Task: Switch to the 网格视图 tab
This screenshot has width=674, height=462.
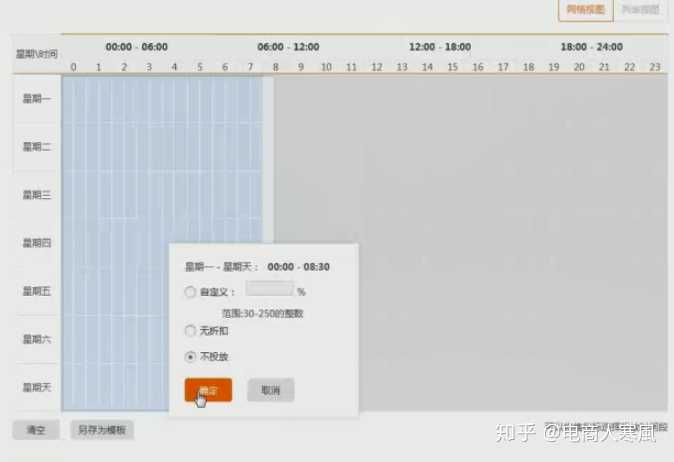Action: tap(585, 10)
